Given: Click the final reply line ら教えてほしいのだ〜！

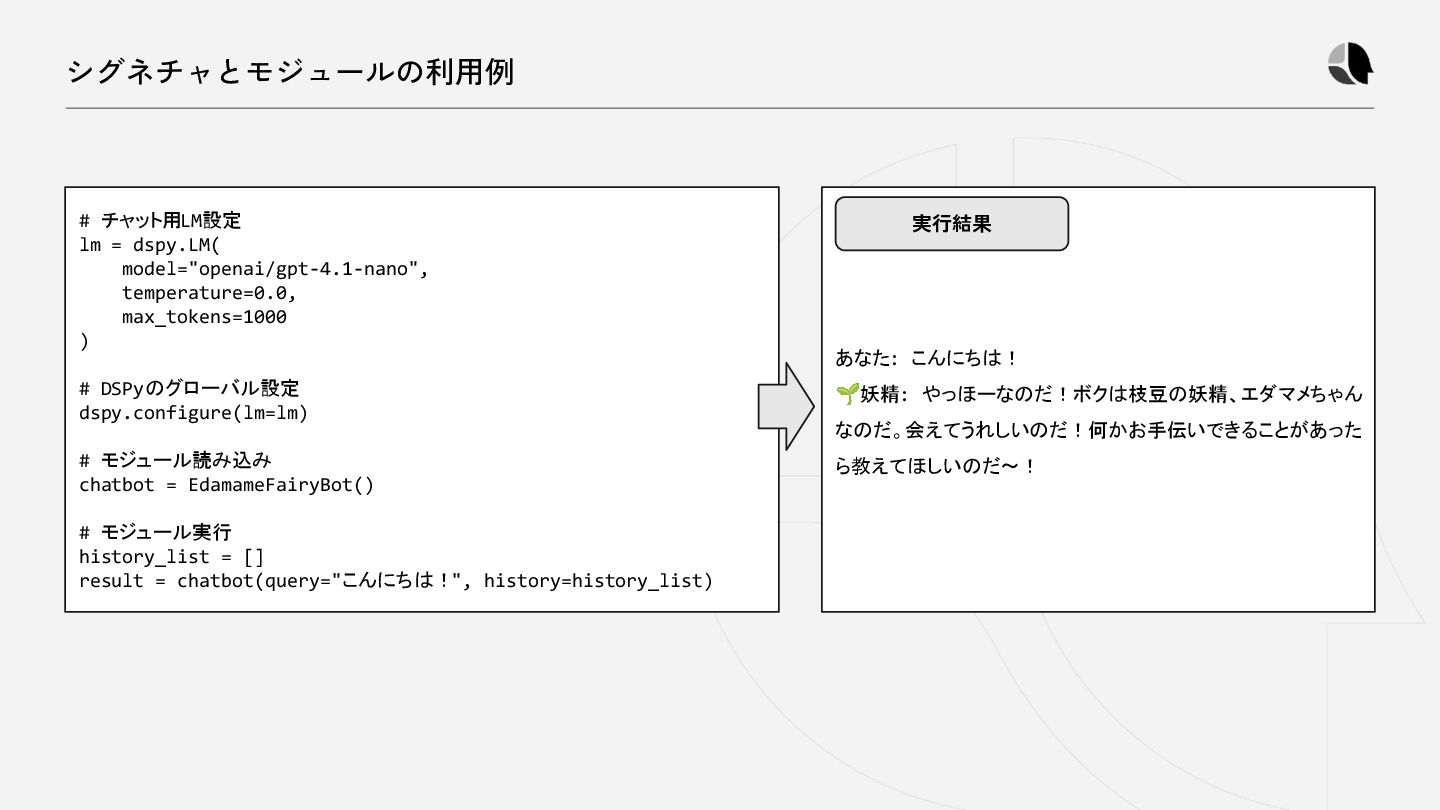Looking at the screenshot, I should click(936, 466).
